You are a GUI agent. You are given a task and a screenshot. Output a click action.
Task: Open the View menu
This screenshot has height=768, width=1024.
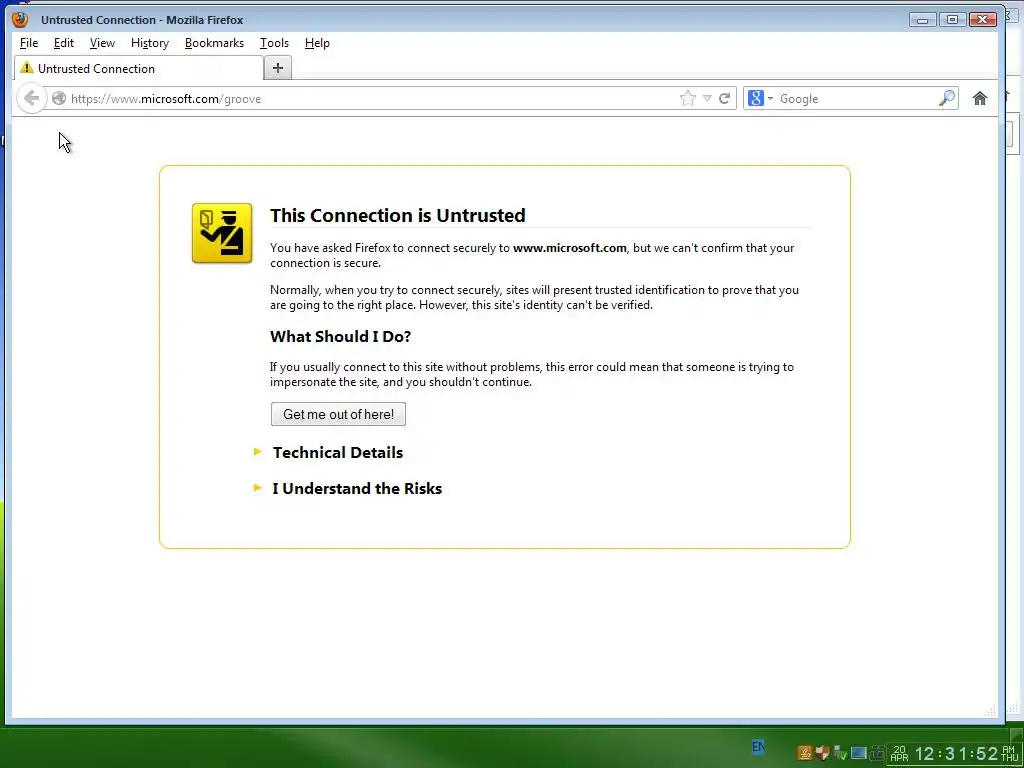(x=102, y=43)
